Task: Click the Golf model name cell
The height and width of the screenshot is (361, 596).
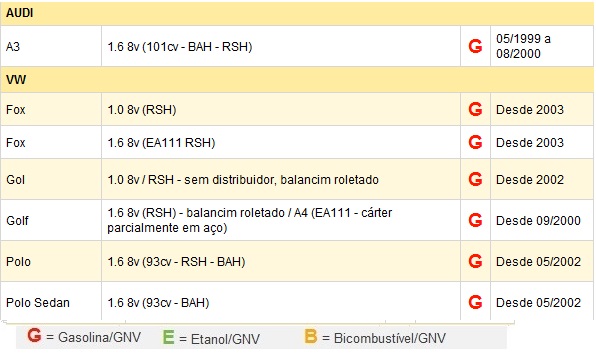Action: (51, 220)
